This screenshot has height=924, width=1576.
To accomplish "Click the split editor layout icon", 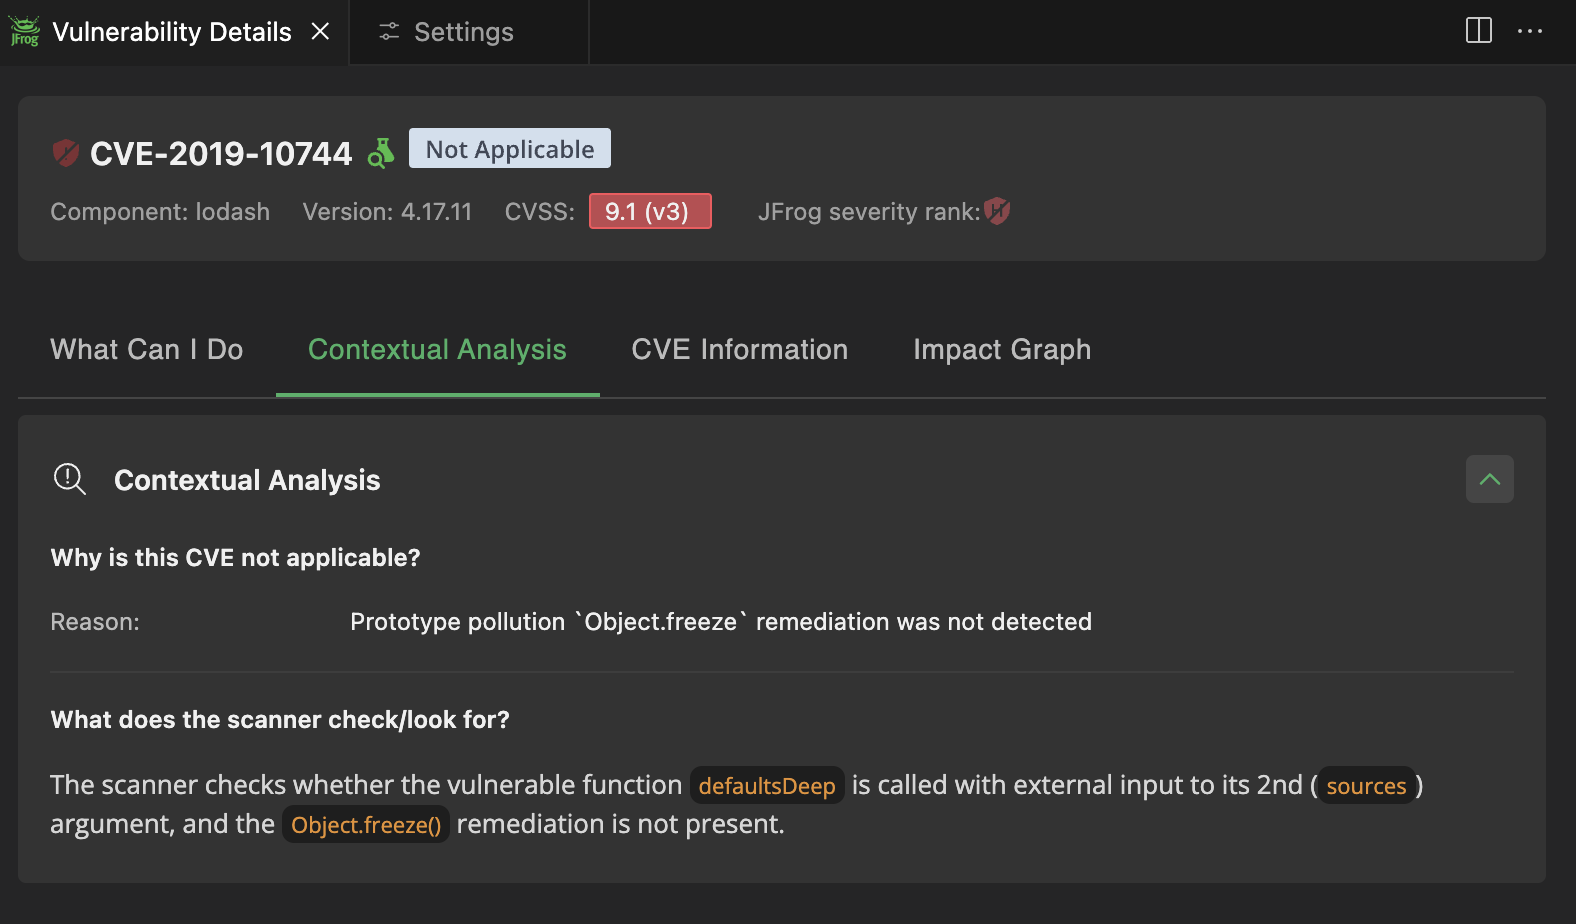I will 1478,31.
